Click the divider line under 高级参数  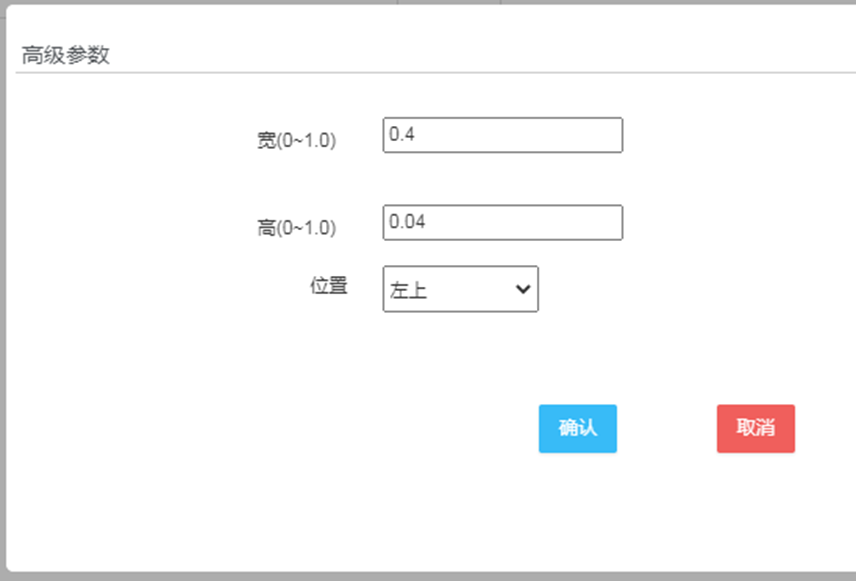(x=430, y=72)
